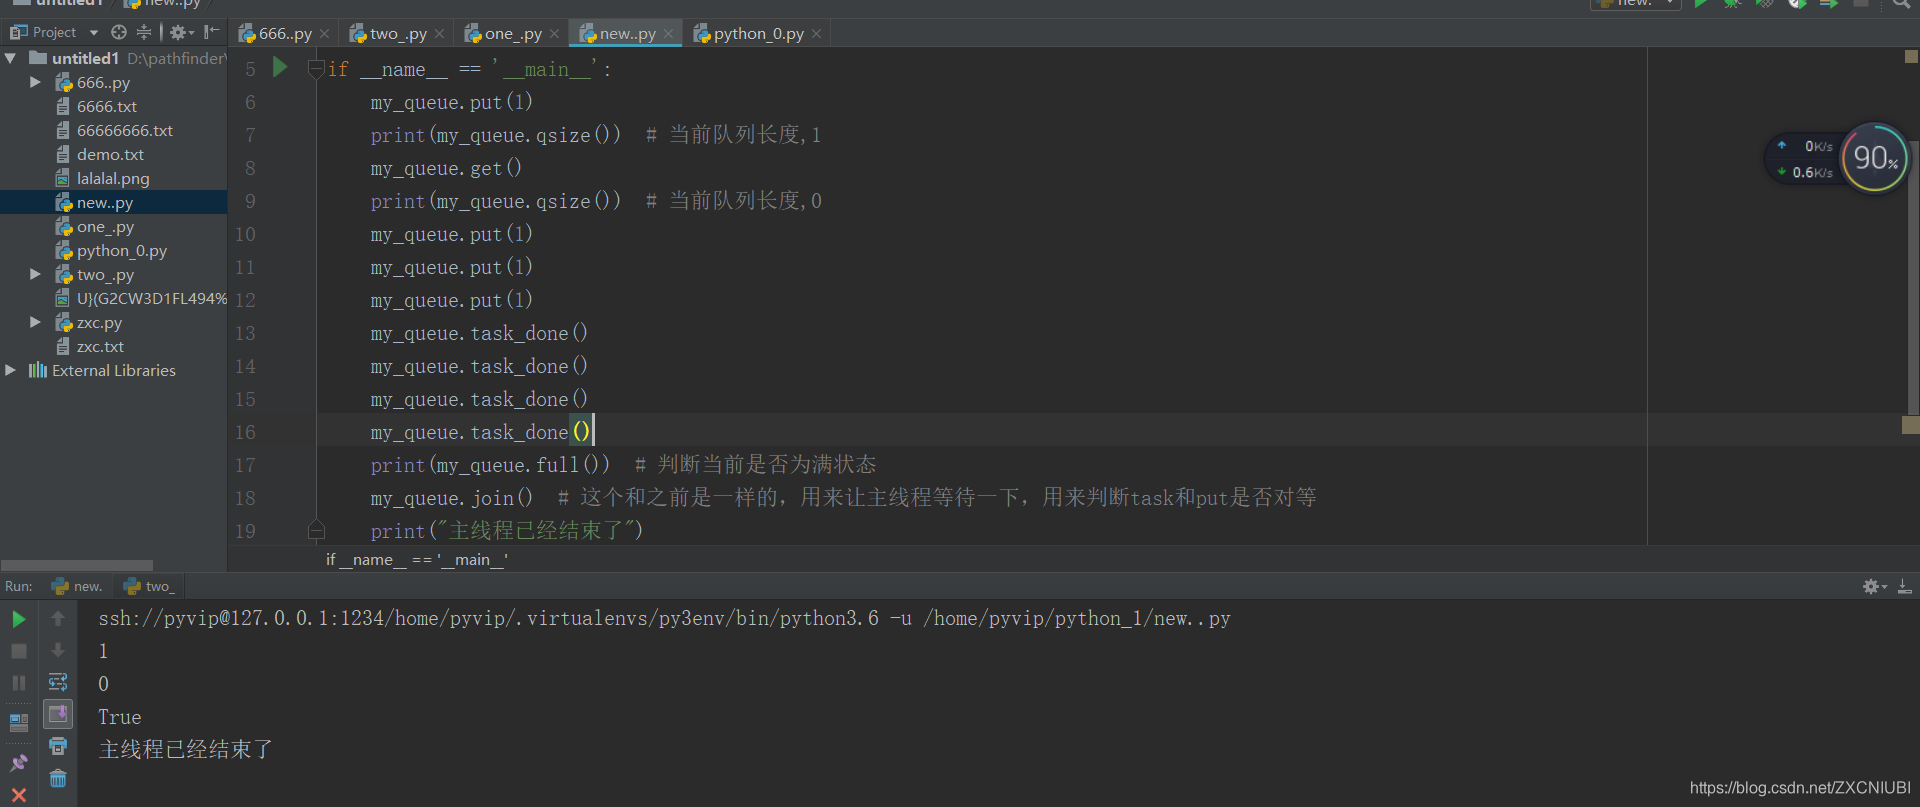The width and height of the screenshot is (1920, 807).
Task: Stop the running process
Action: pos(18,651)
